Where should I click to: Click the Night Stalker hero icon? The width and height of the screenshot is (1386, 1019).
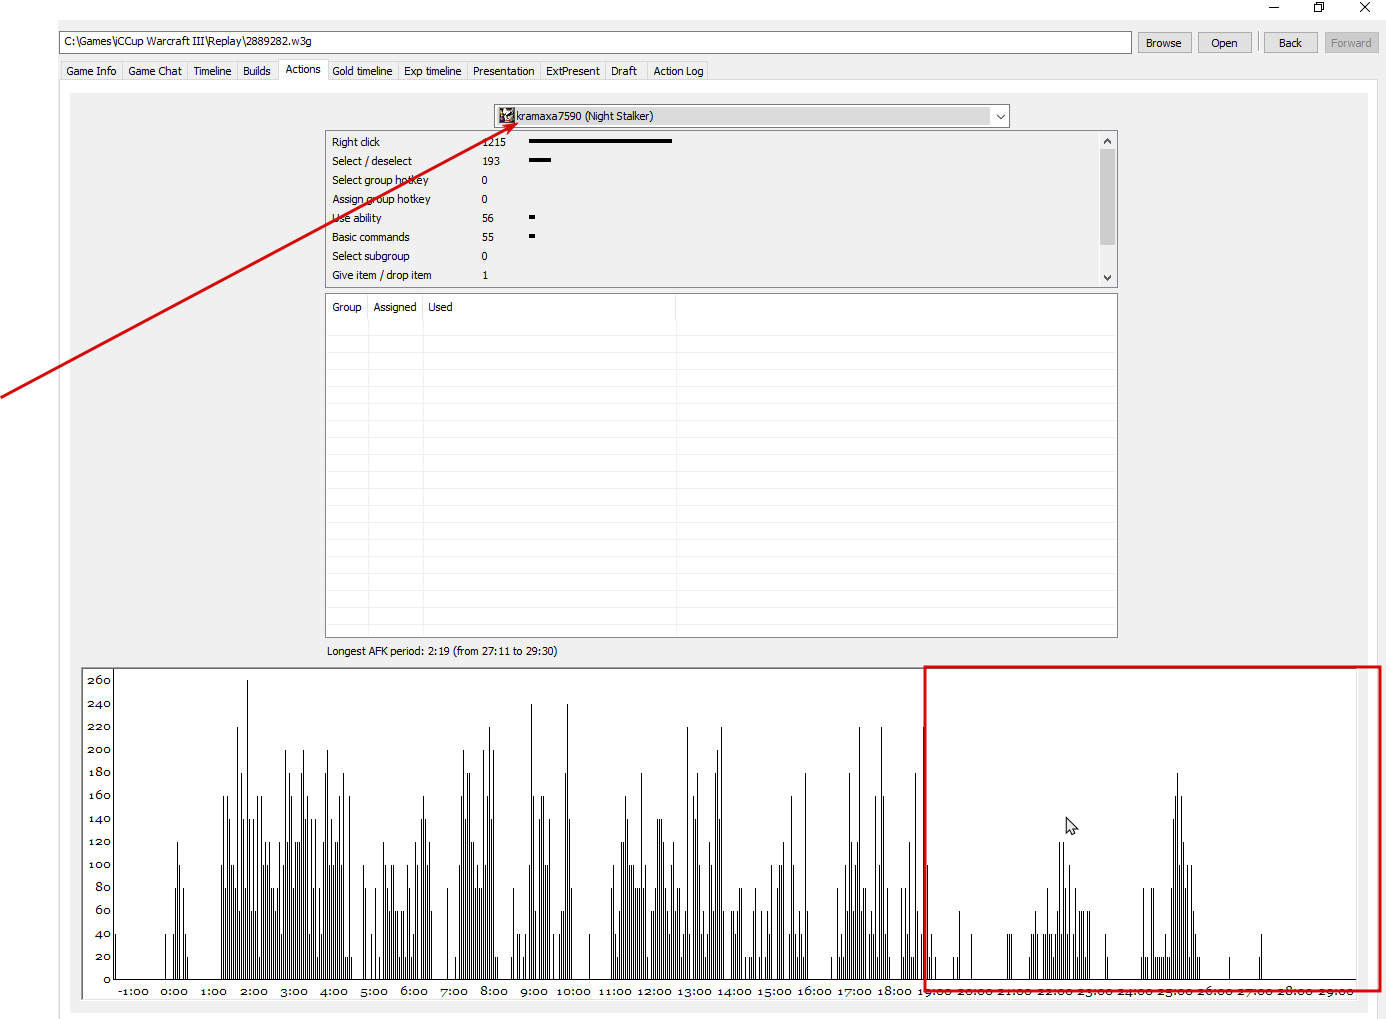(507, 116)
